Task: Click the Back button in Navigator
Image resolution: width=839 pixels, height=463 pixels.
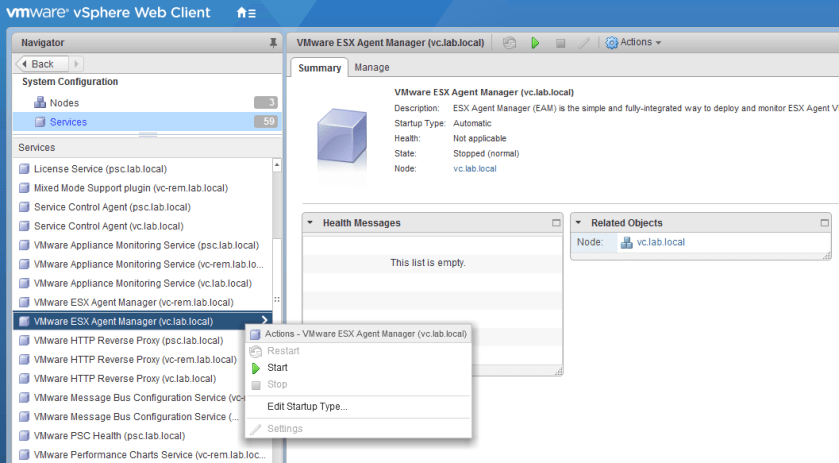Action: pyautogui.click(x=36, y=64)
